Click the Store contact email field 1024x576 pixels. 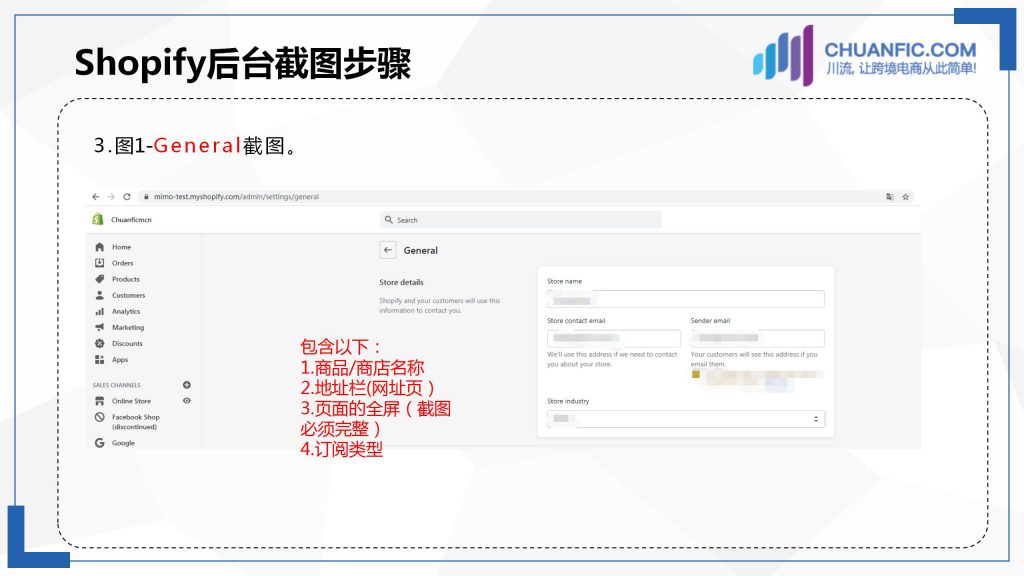point(614,338)
